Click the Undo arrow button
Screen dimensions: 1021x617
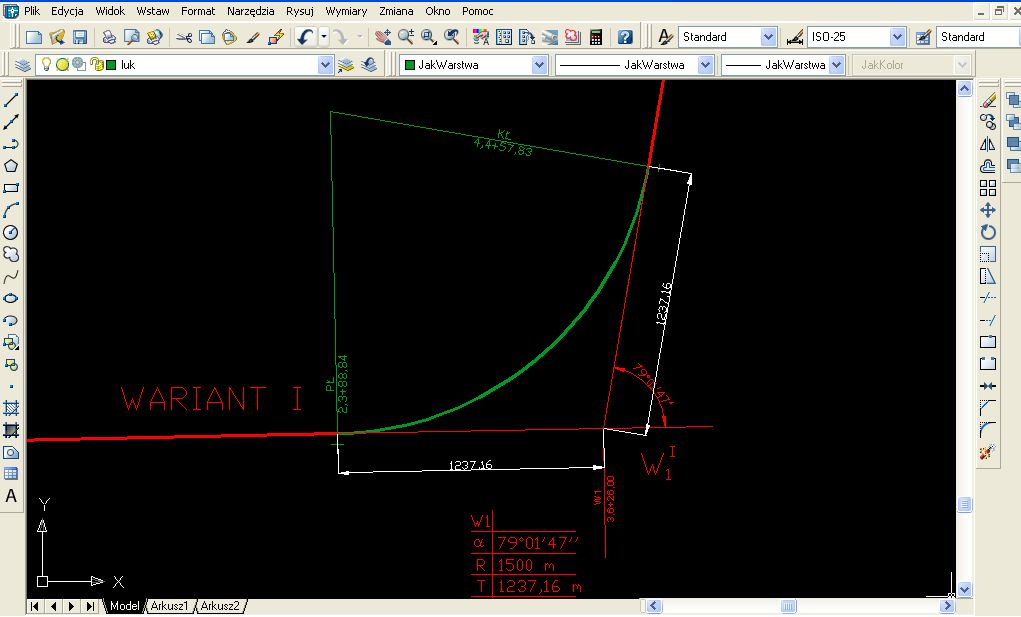305,37
